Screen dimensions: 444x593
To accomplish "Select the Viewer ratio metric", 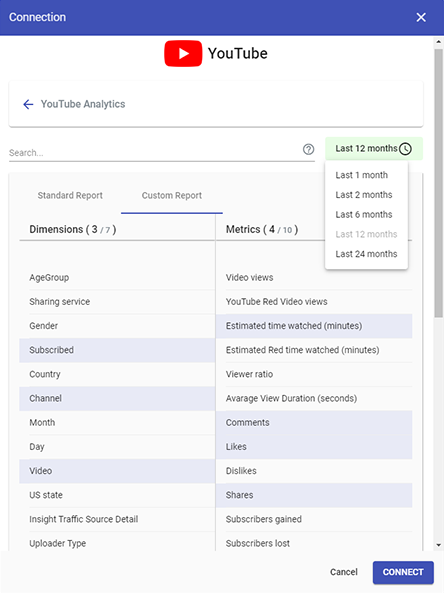I will (x=314, y=374).
